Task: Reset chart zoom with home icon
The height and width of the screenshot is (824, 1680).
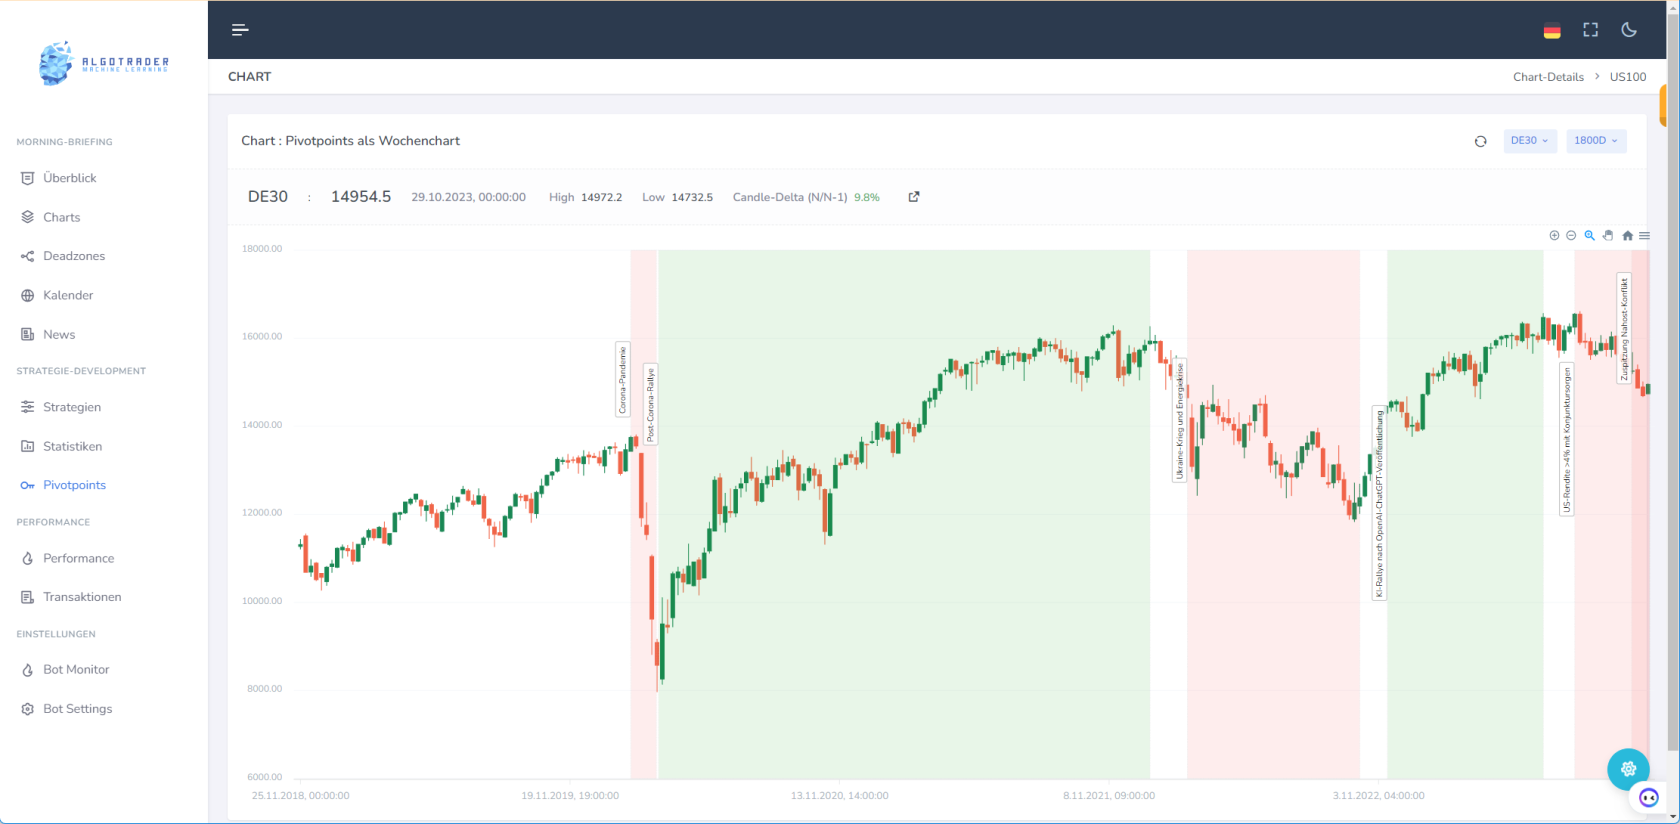Action: click(x=1627, y=236)
